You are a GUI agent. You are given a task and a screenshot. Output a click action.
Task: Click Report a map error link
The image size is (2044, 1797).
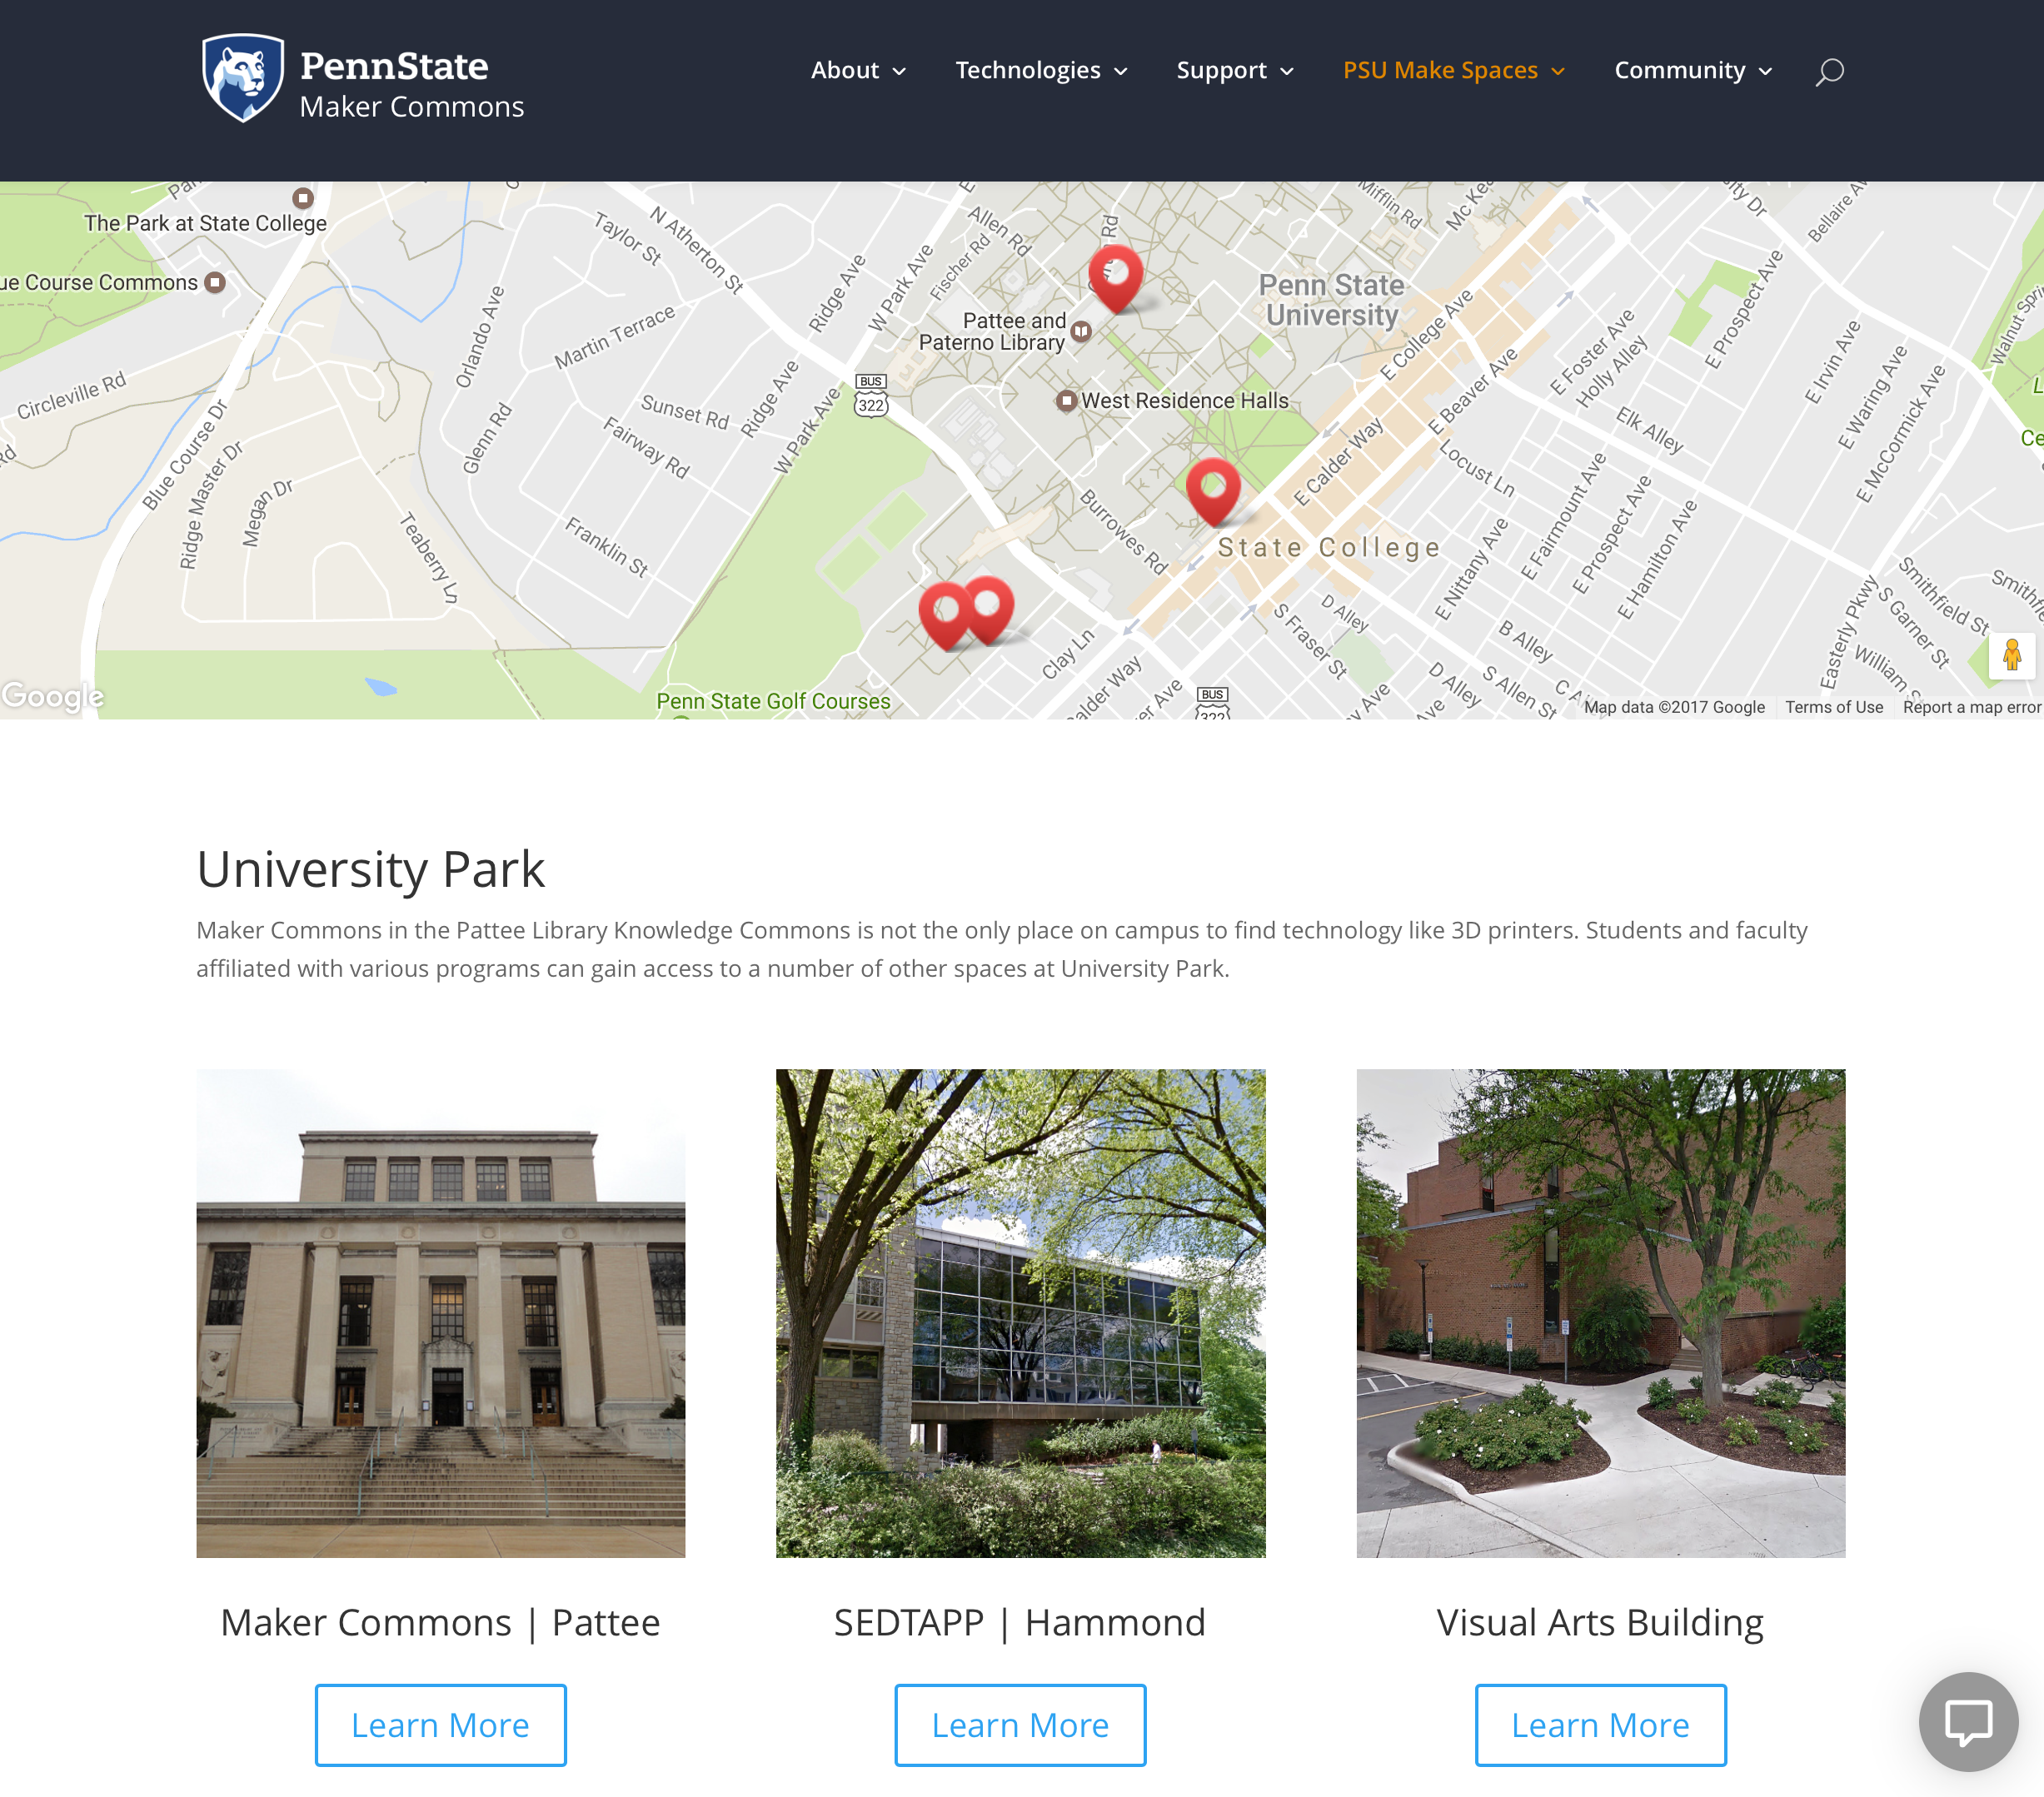point(1971,707)
